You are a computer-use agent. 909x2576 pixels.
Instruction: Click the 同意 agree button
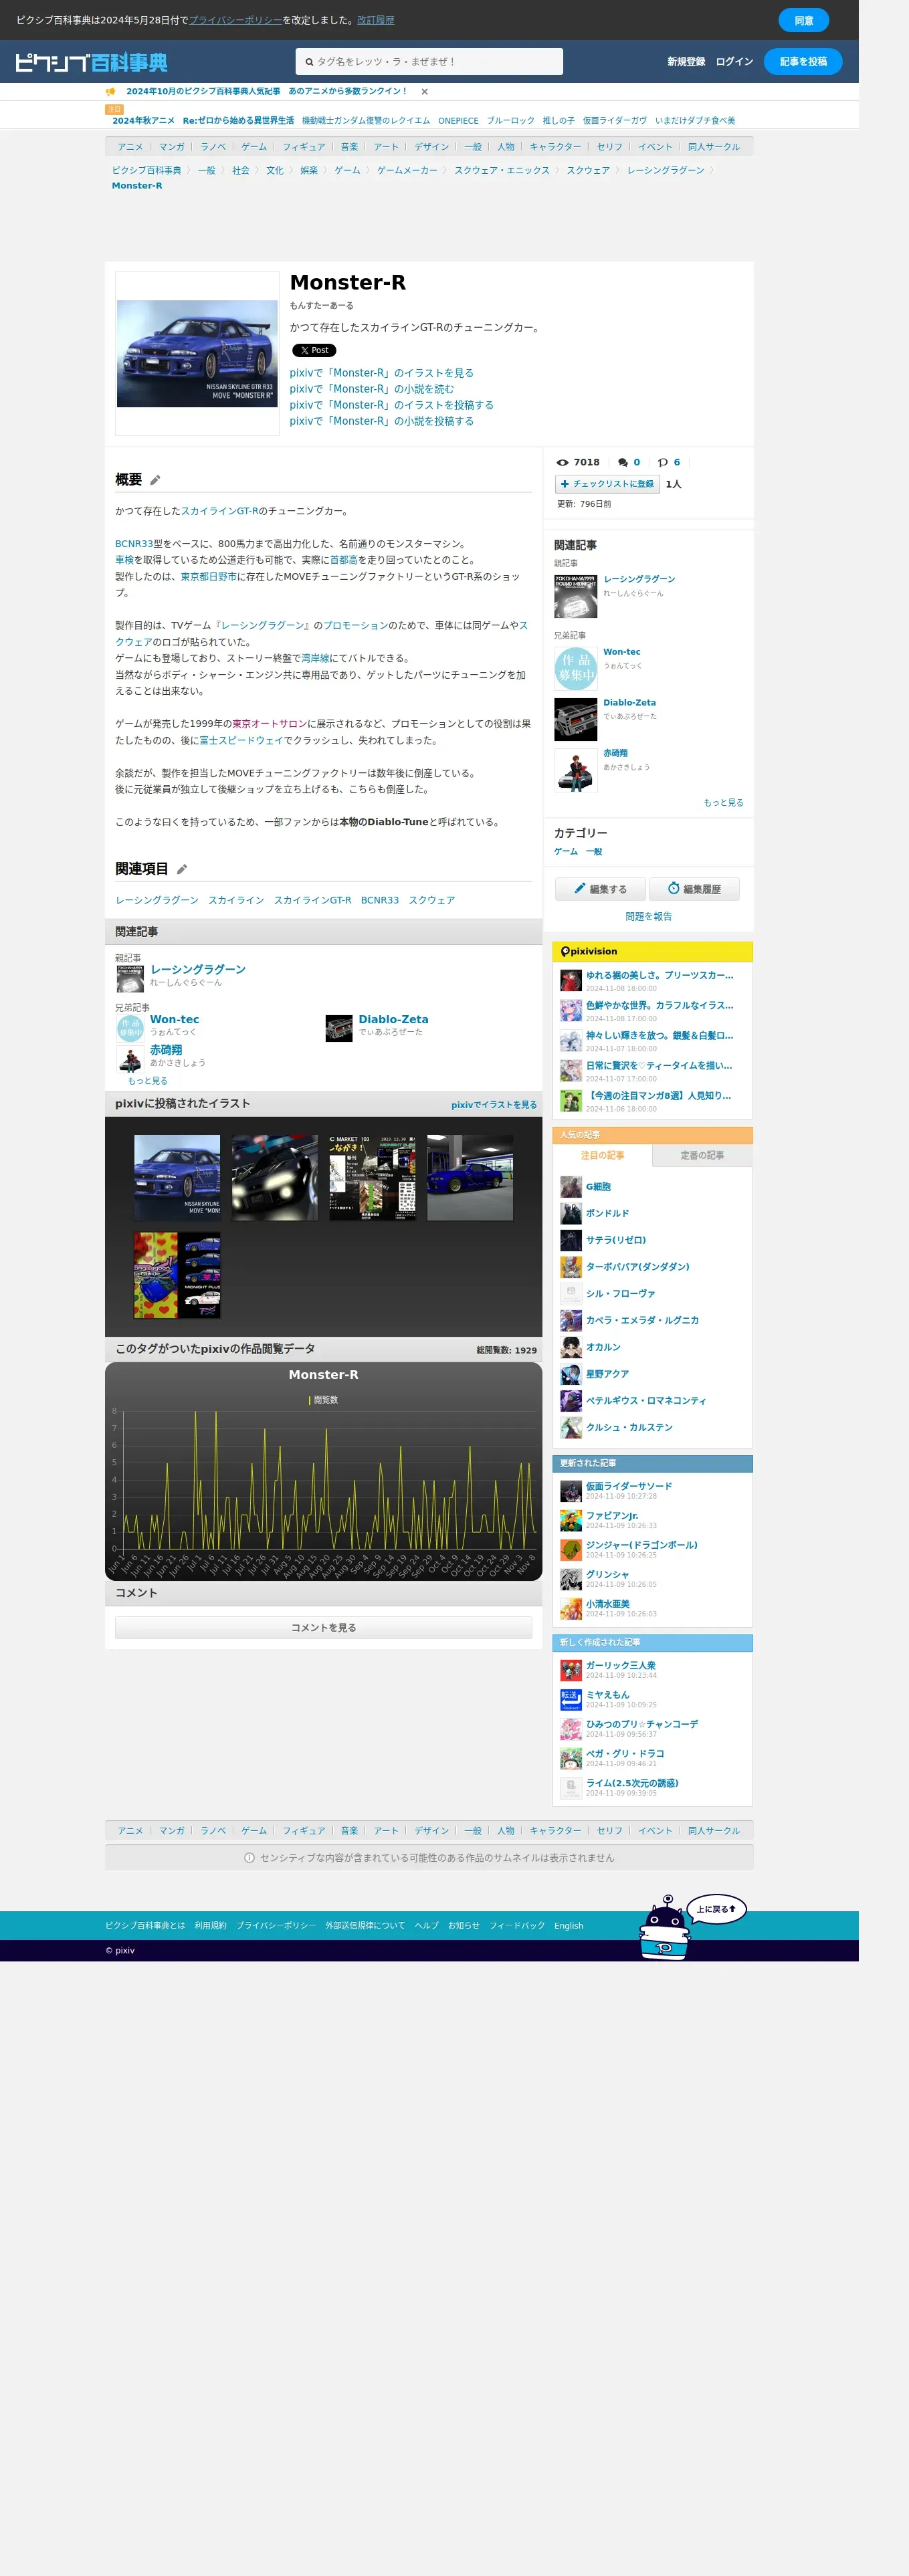pos(804,20)
